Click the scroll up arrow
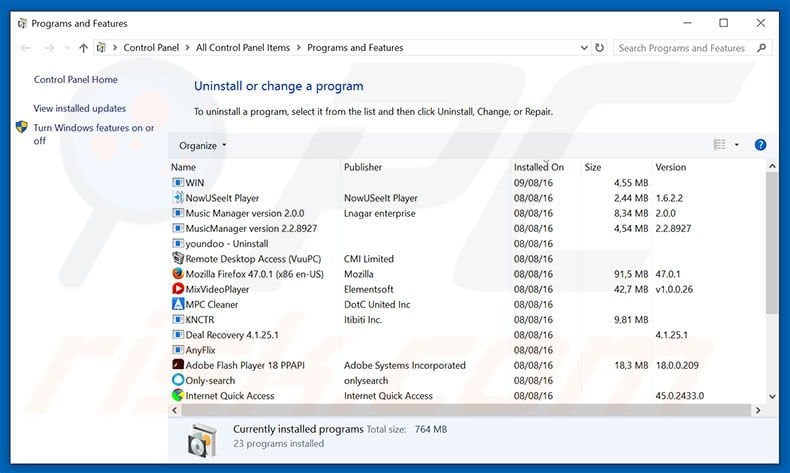 pyautogui.click(x=772, y=166)
